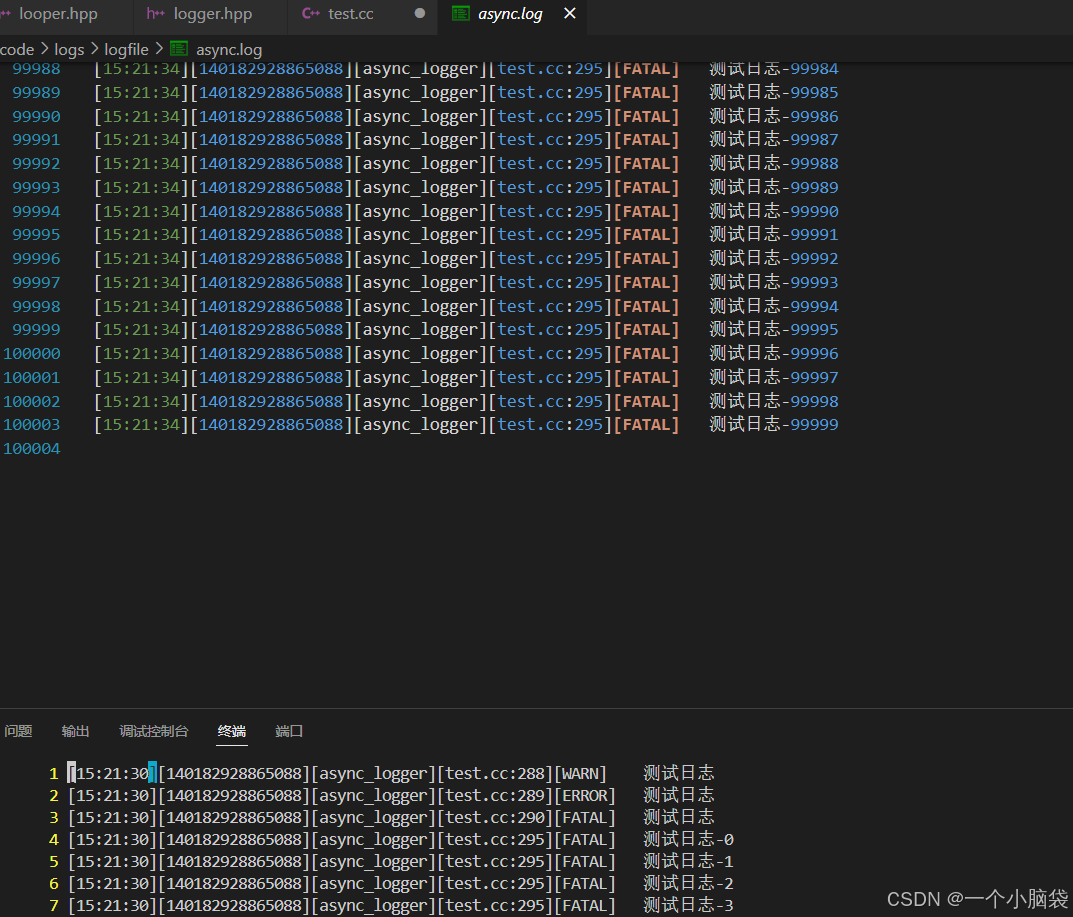
Task: Expand breadcrumb chevron after 'logfile'
Action: point(159,49)
